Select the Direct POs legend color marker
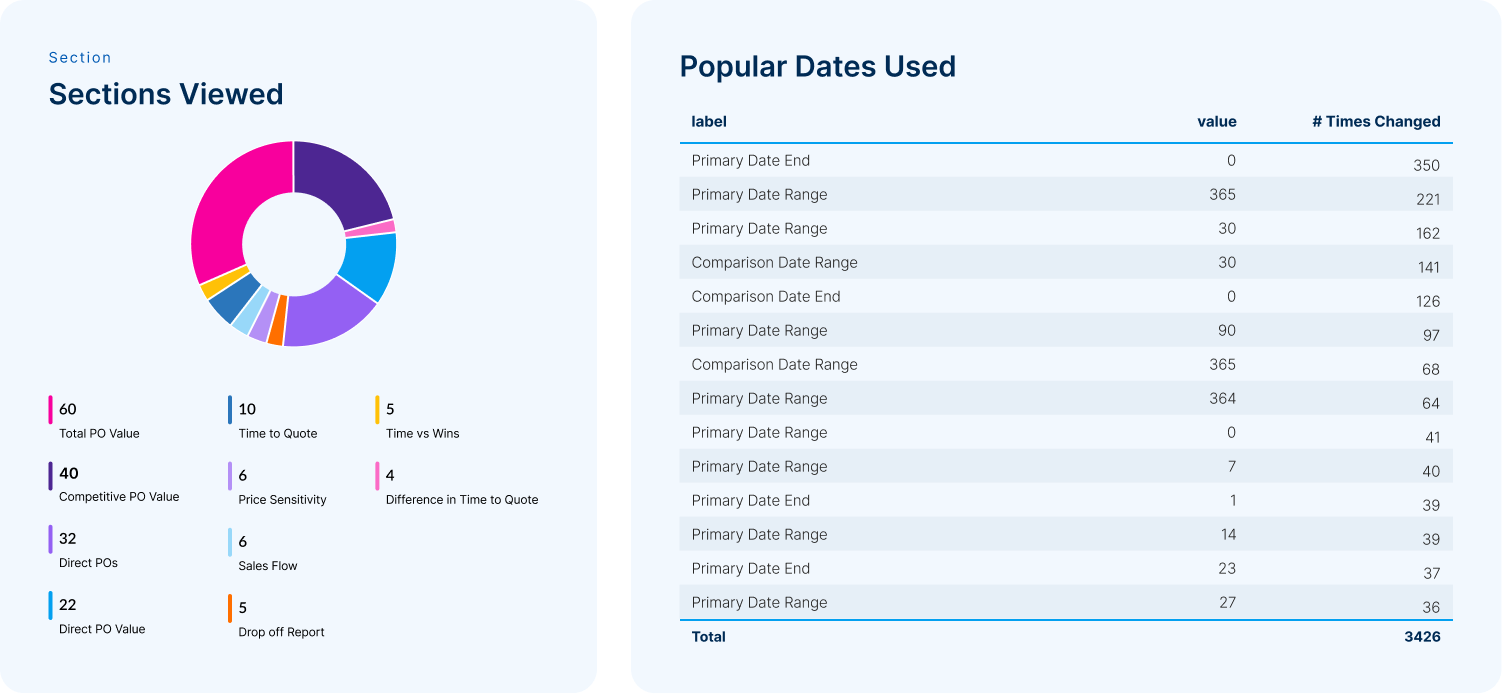1502x694 pixels. pos(50,540)
